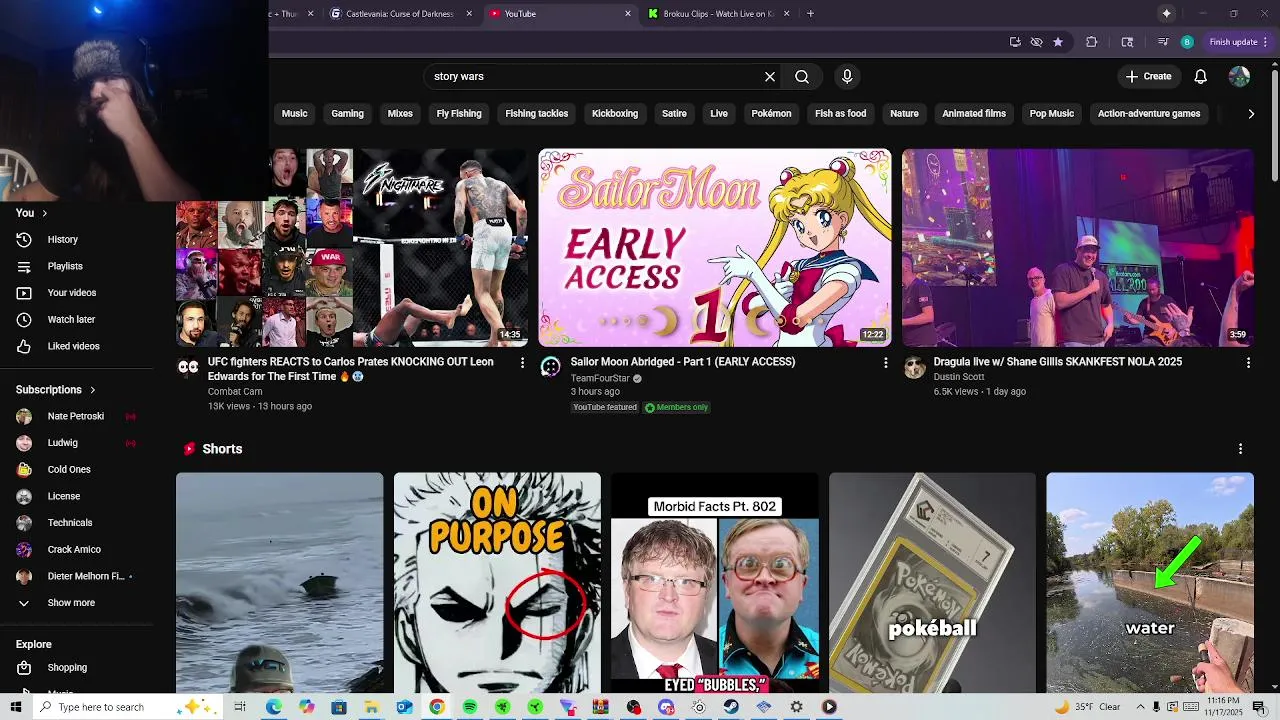Open the Morbid Facts Pt. 802 Short

pyautogui.click(x=715, y=583)
